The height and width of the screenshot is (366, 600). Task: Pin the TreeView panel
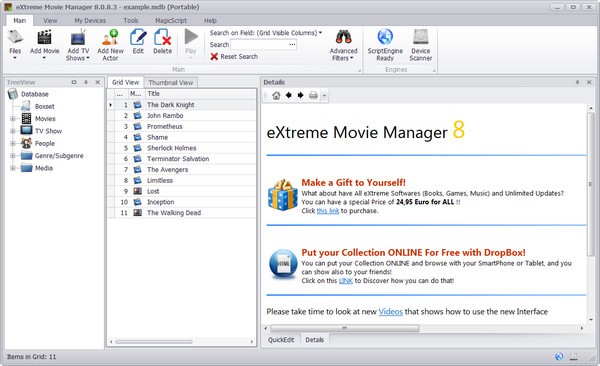tap(86, 82)
